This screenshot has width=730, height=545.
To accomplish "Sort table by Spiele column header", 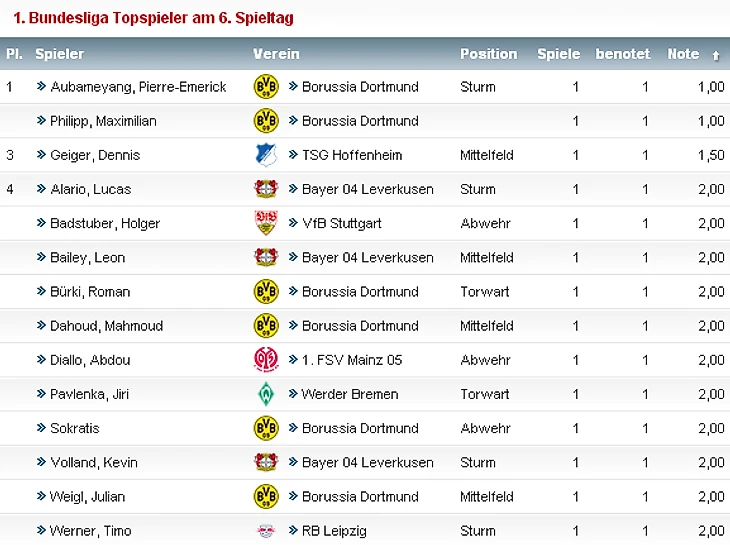I will (x=559, y=54).
